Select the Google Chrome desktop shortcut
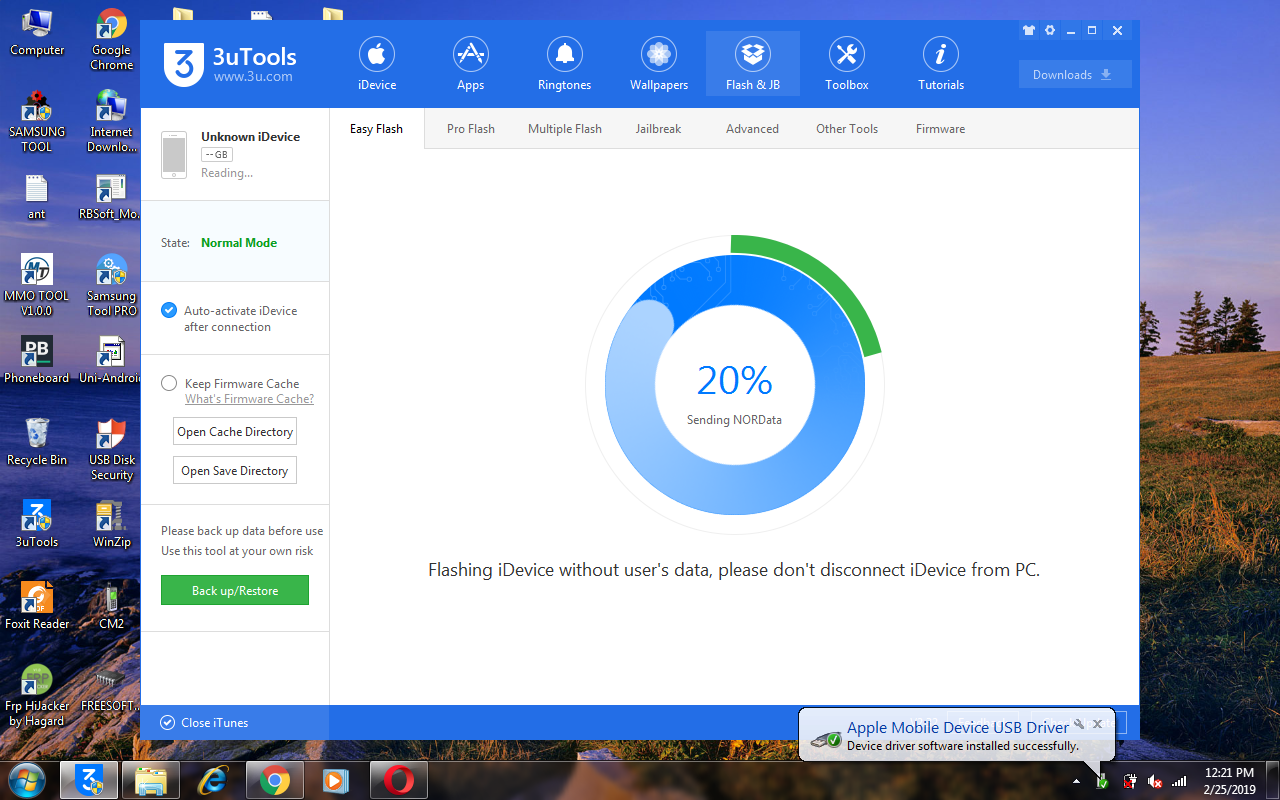 (x=112, y=40)
